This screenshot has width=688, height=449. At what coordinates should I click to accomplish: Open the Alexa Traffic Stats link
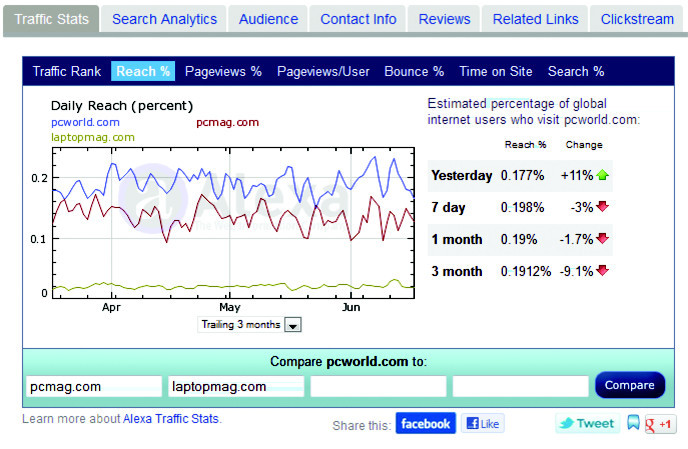pos(171,419)
